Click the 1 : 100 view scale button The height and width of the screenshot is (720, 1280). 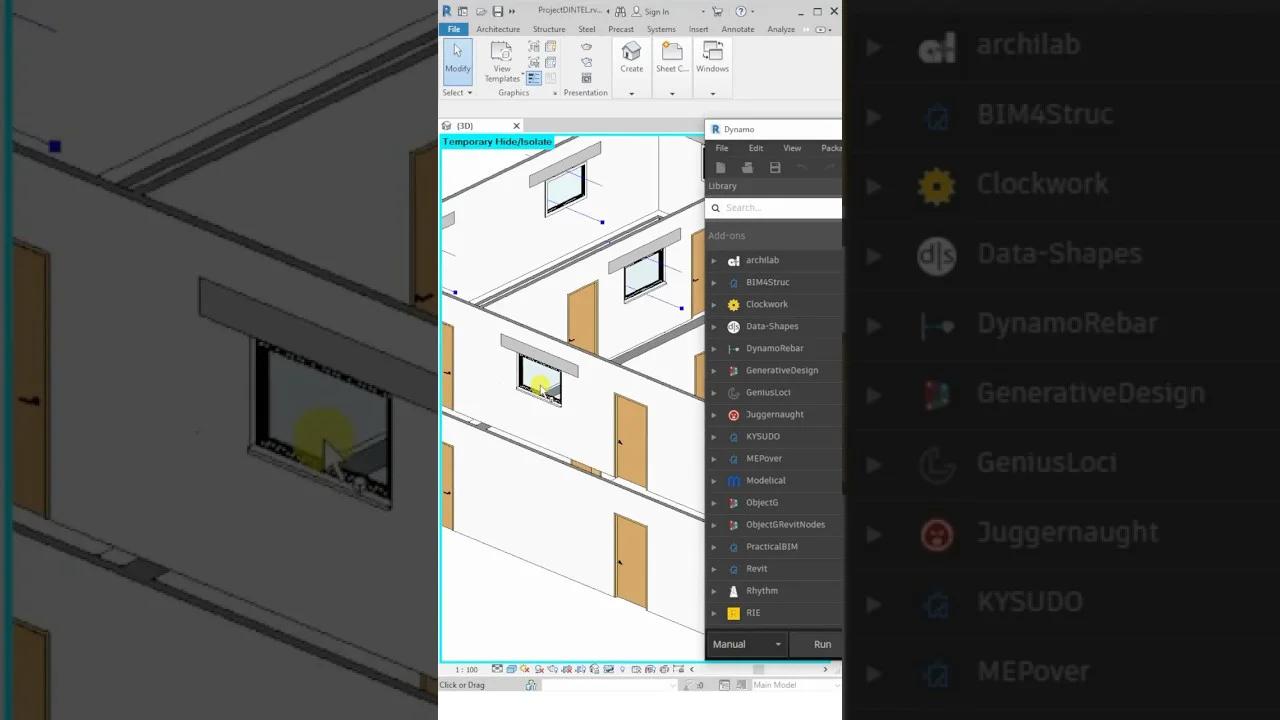(x=466, y=669)
